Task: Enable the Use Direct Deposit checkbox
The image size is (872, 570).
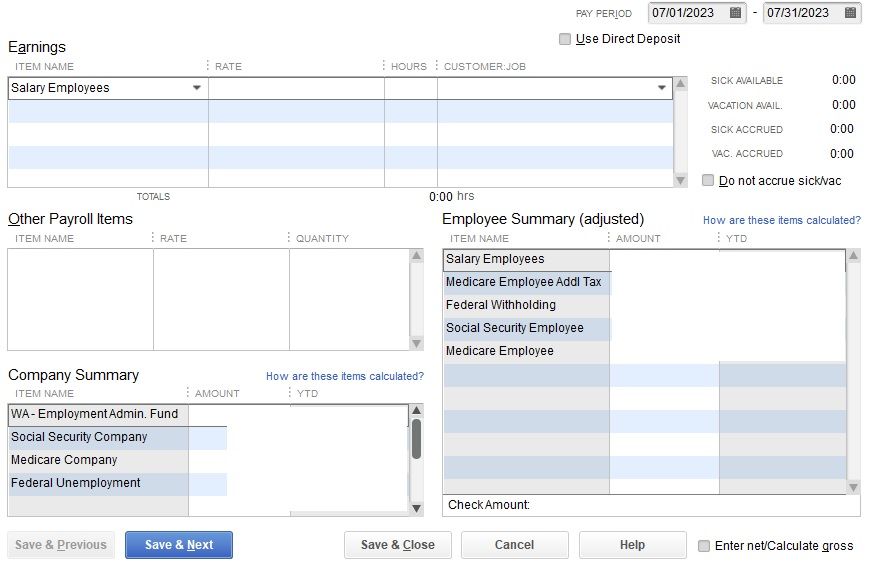Action: coord(566,39)
